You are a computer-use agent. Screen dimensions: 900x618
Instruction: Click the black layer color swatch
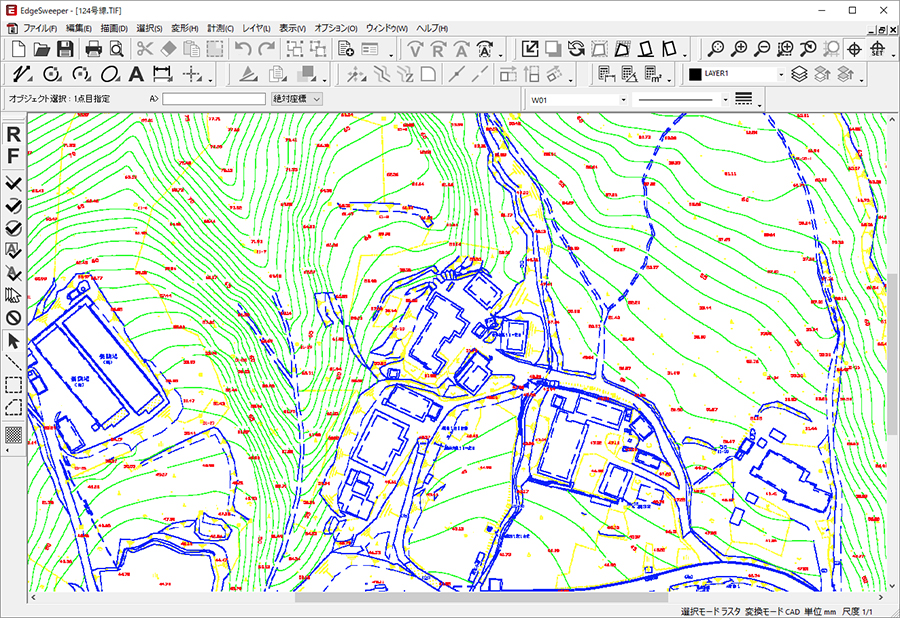pyautogui.click(x=695, y=74)
